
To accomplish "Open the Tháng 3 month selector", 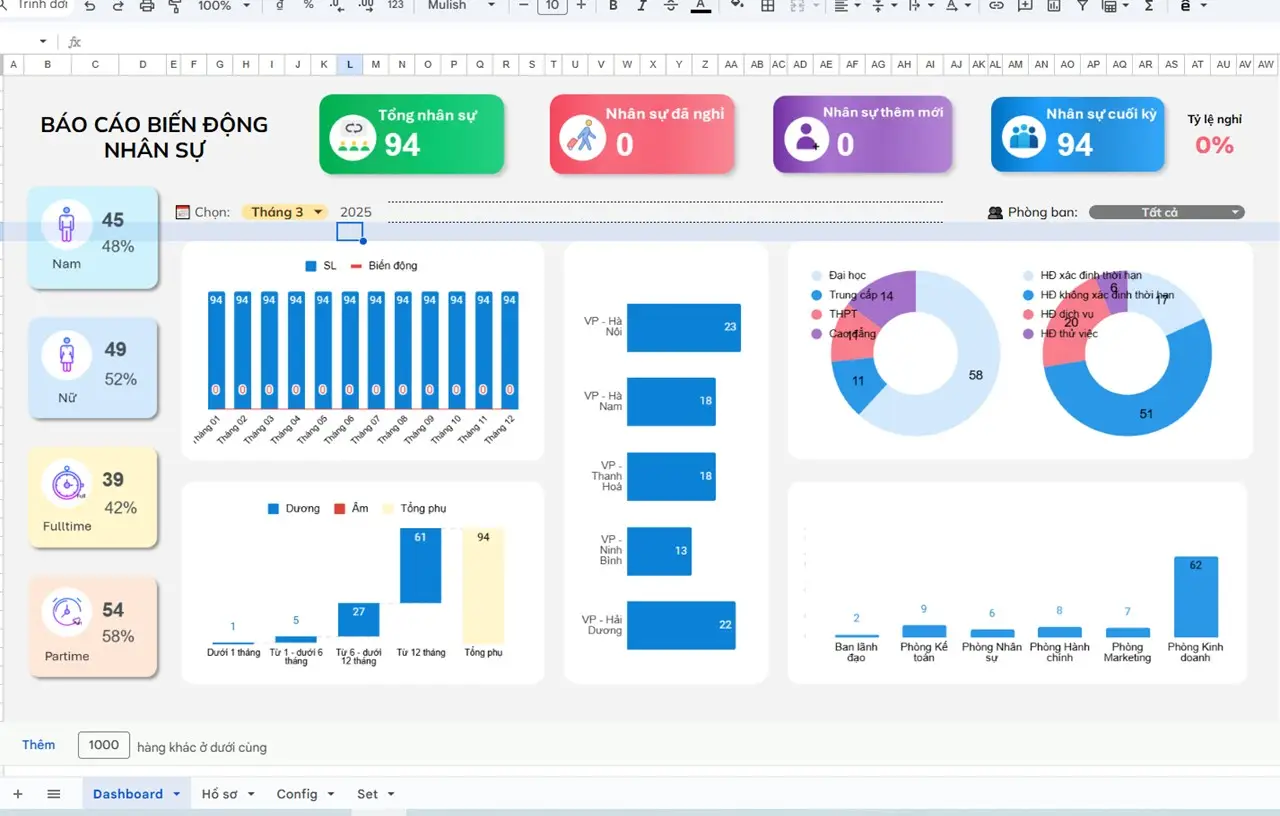I will click(285, 212).
